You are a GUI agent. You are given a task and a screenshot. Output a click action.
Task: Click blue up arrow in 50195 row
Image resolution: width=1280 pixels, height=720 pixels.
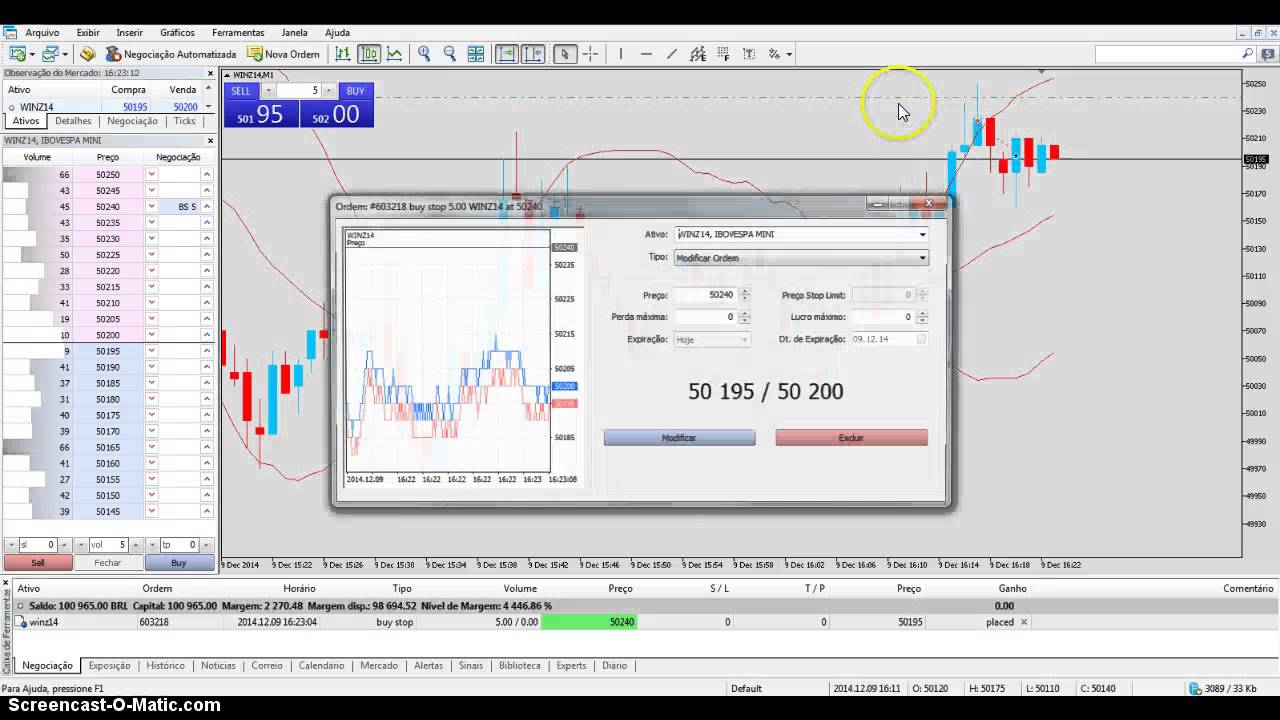pyautogui.click(x=207, y=351)
